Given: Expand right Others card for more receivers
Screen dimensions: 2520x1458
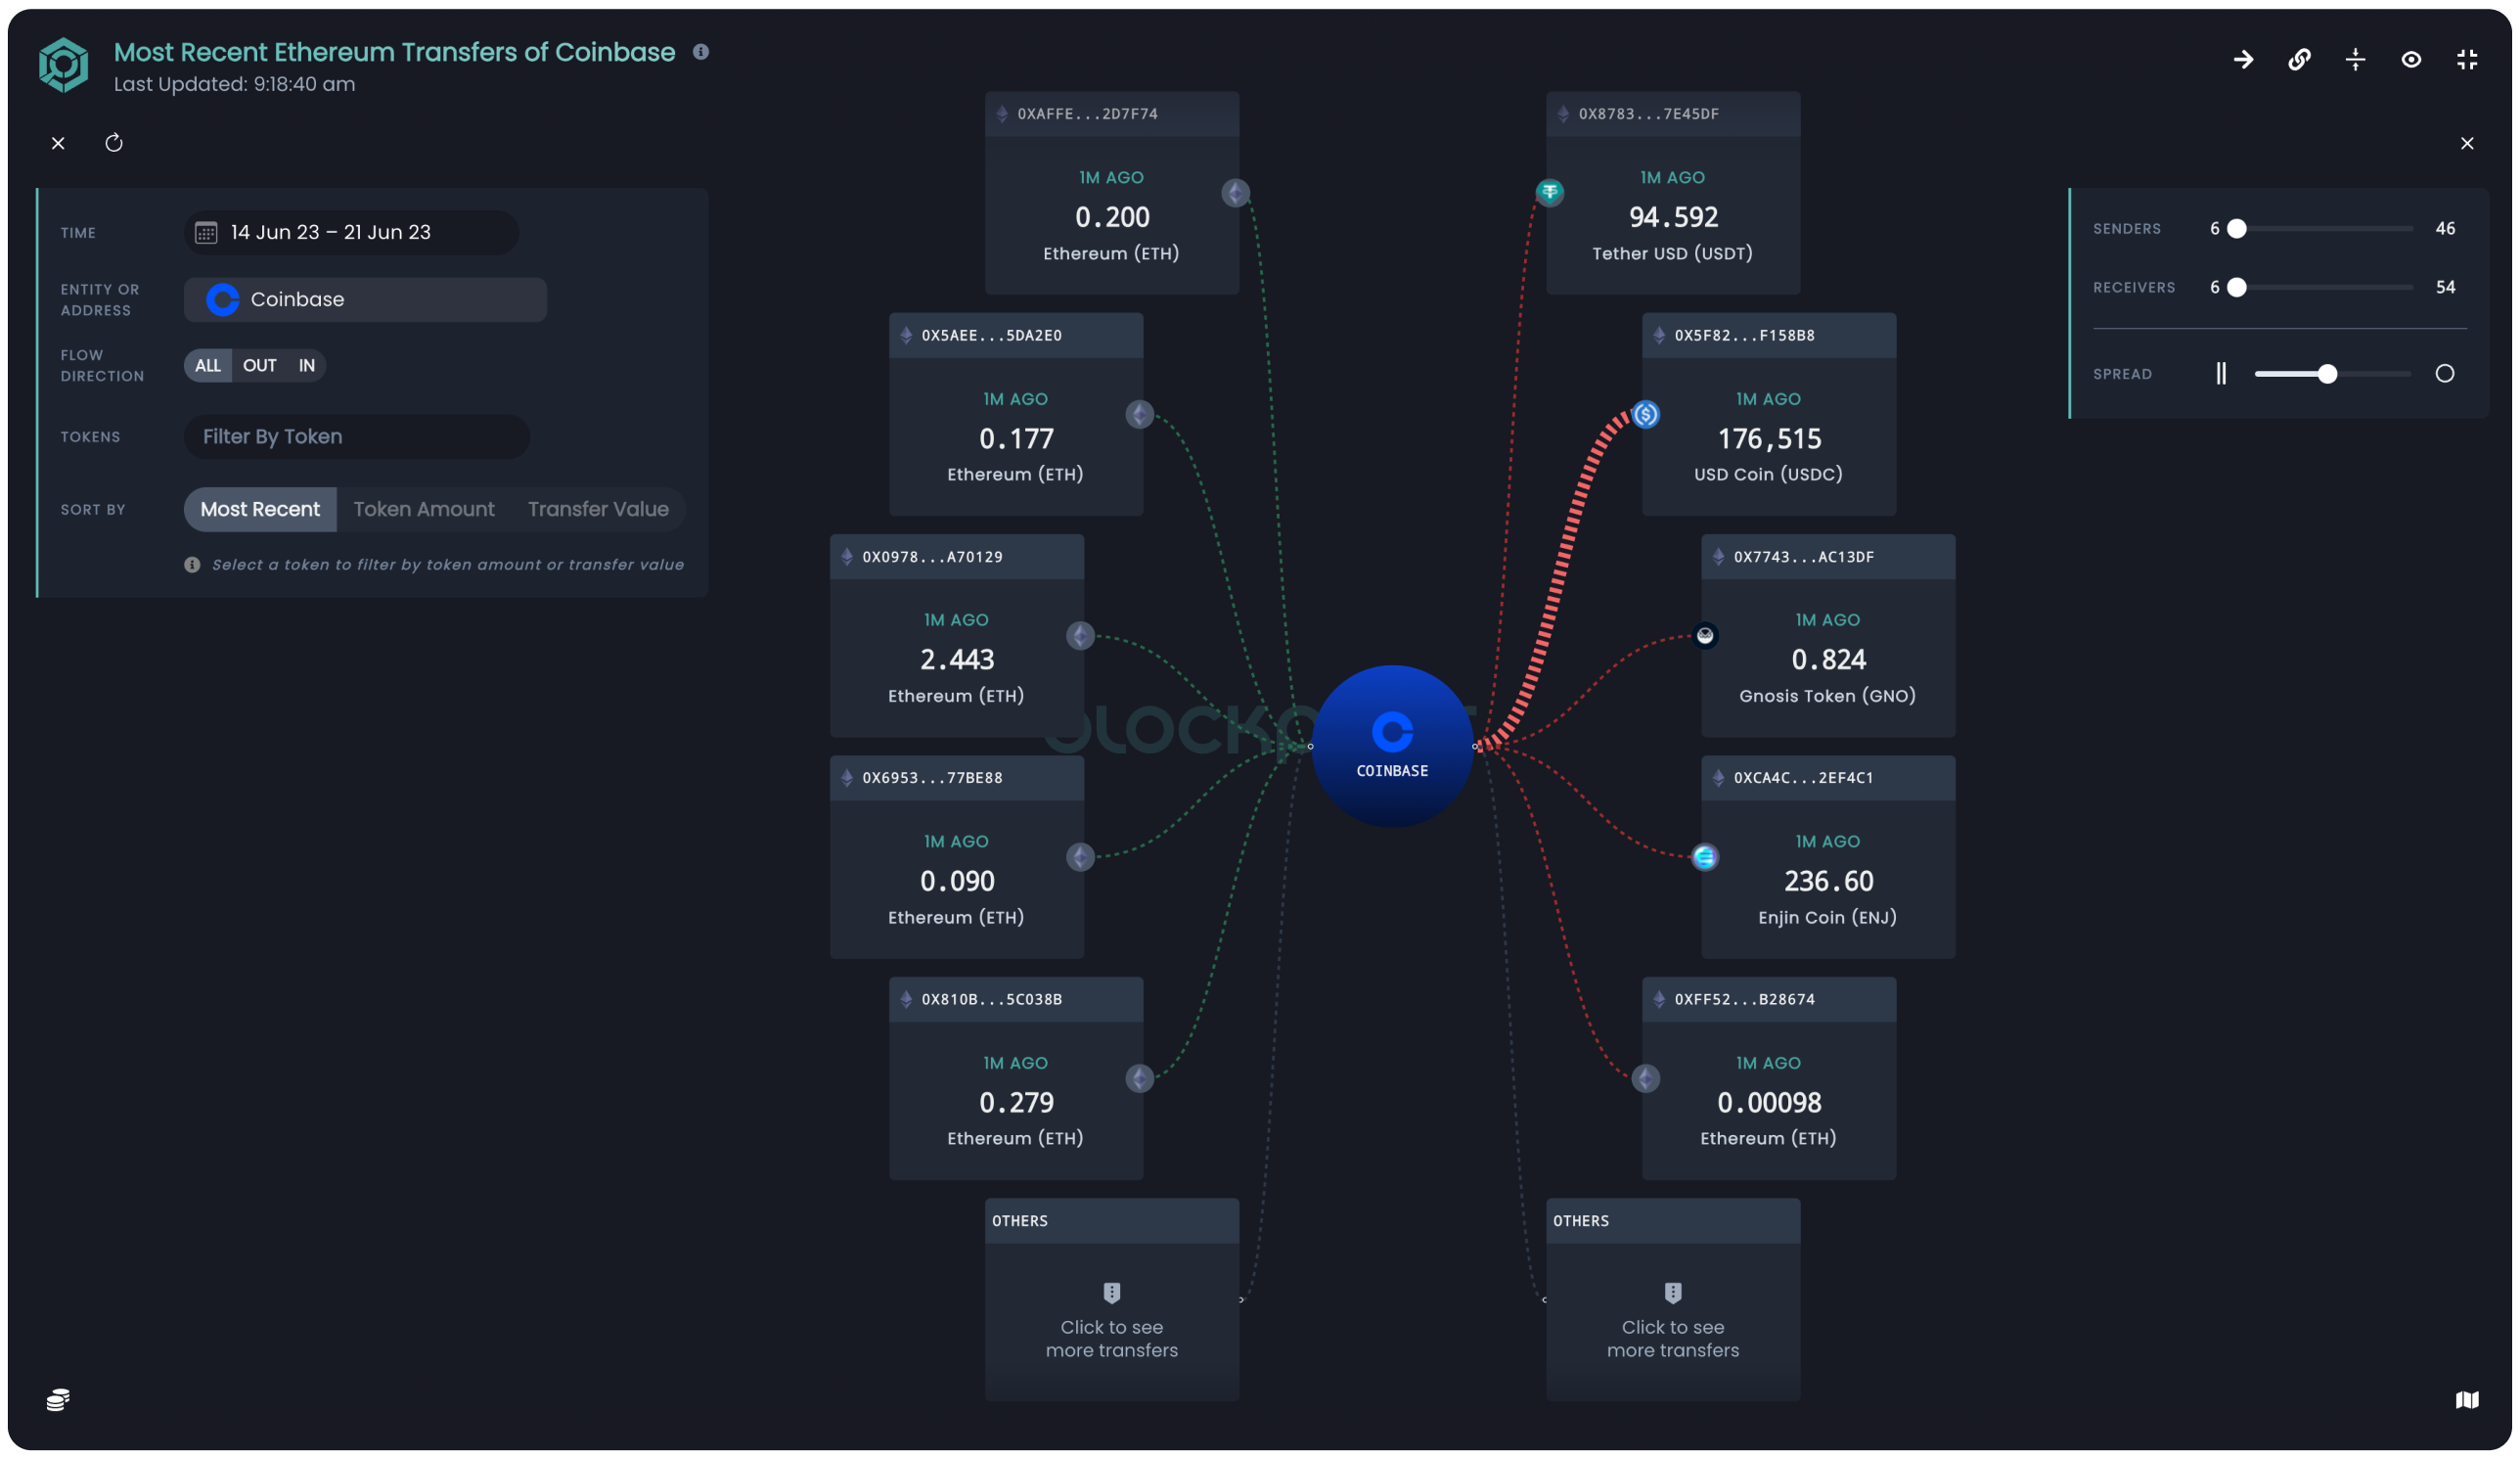Looking at the screenshot, I should pyautogui.click(x=1673, y=1299).
